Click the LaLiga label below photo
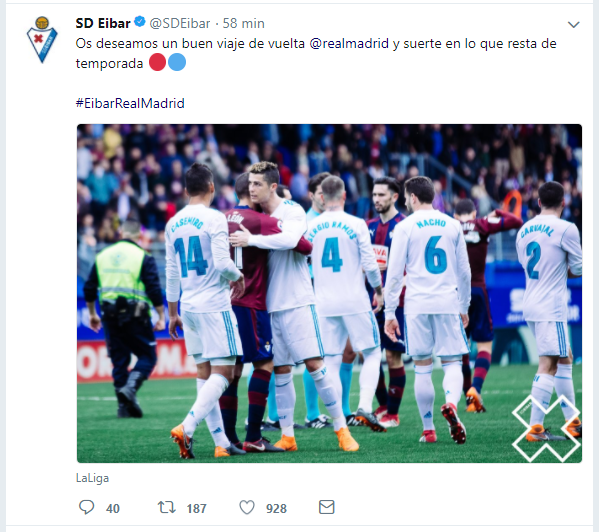The width and height of the screenshot is (599, 532). pyautogui.click(x=92, y=478)
